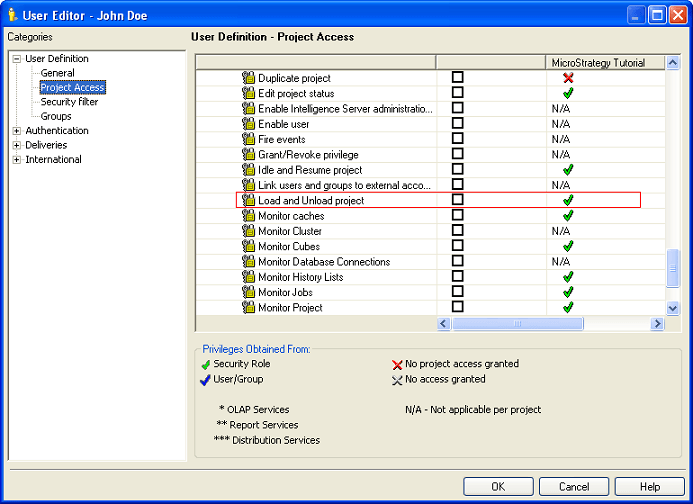Click the red X status for Duplicate project
Screen dimensions: 693x504
pos(568,78)
